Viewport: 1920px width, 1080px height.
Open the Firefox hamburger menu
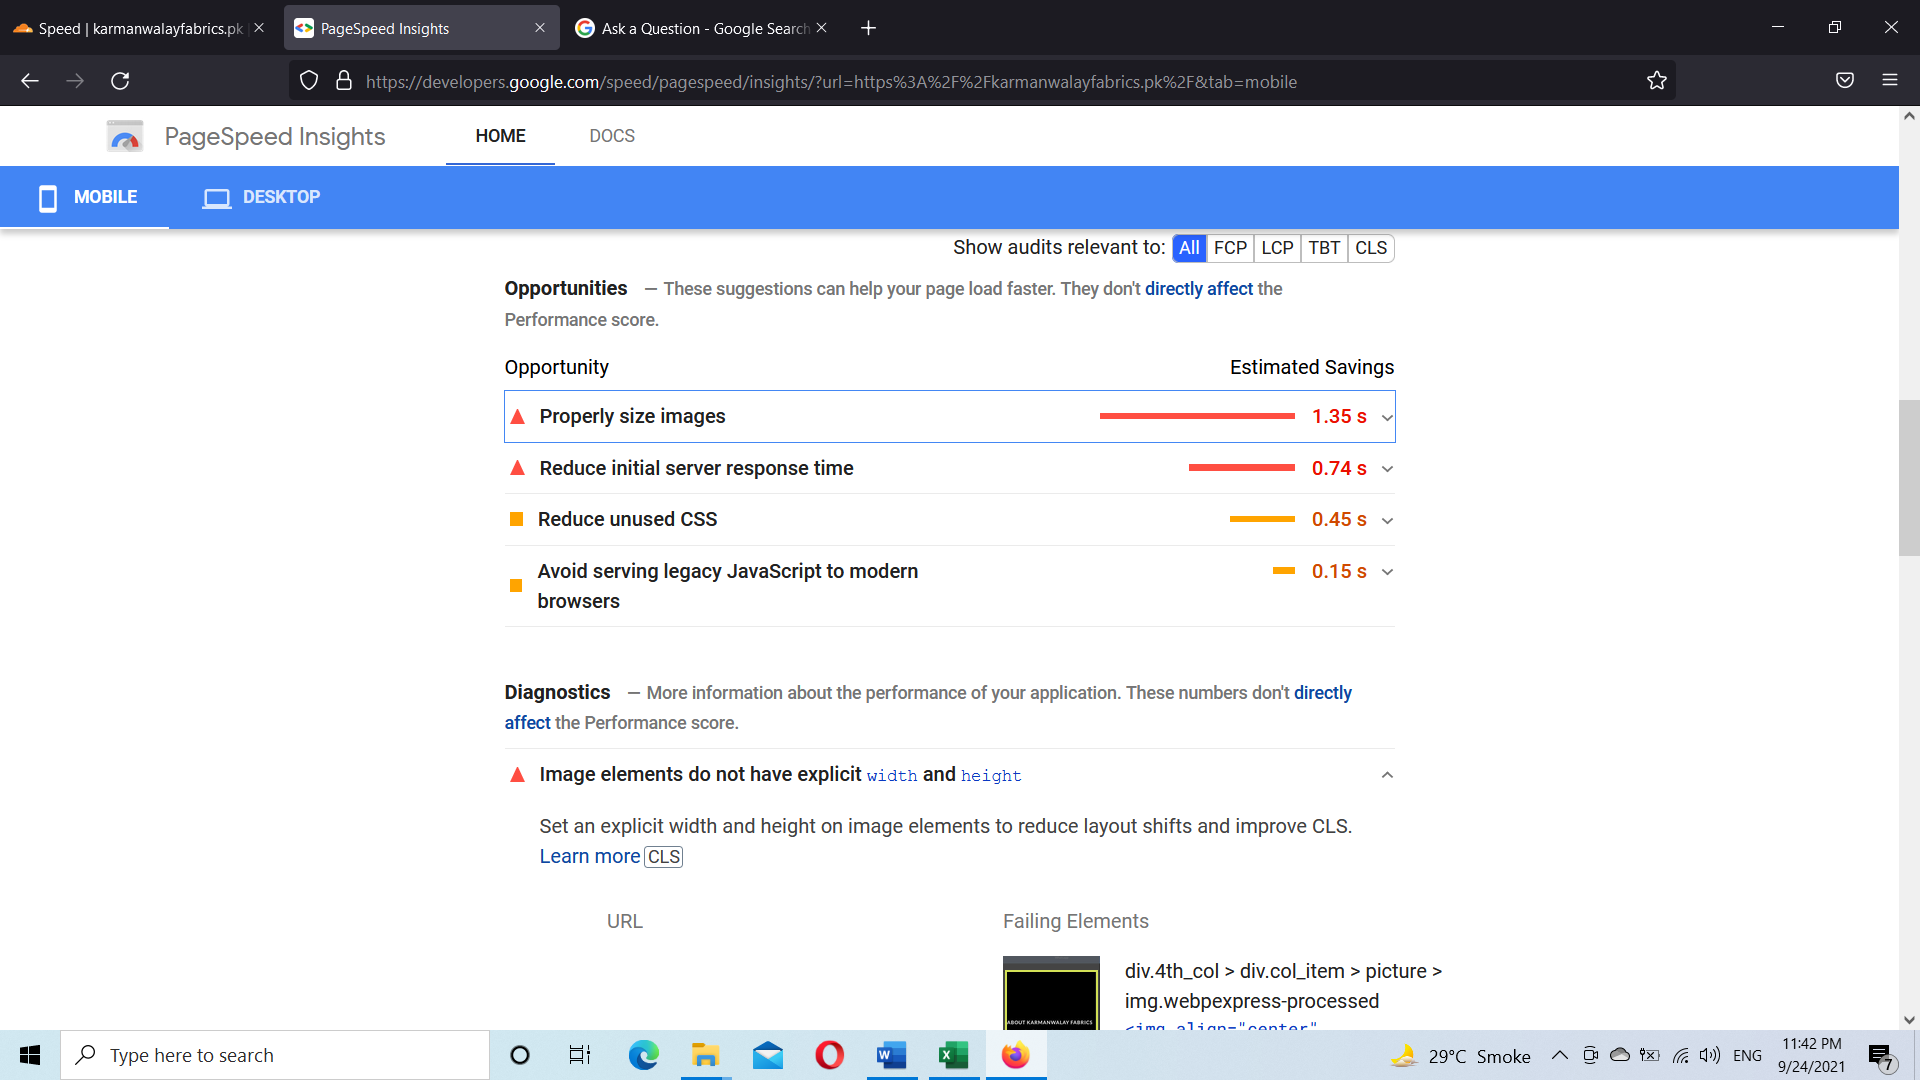click(x=1892, y=81)
